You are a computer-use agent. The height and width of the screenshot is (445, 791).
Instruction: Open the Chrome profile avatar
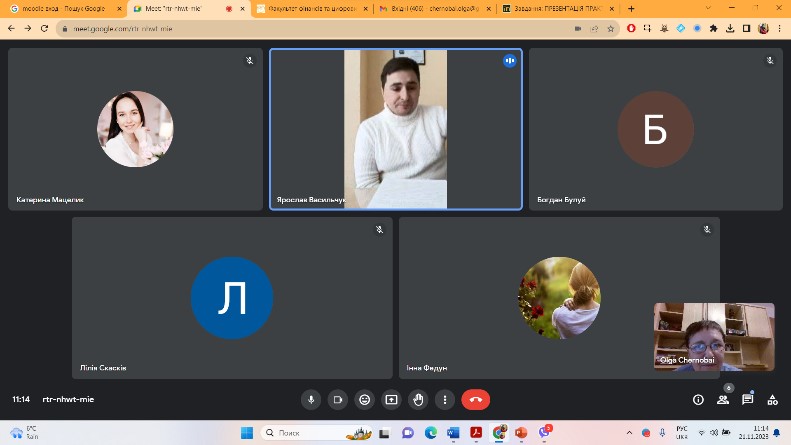pos(763,29)
